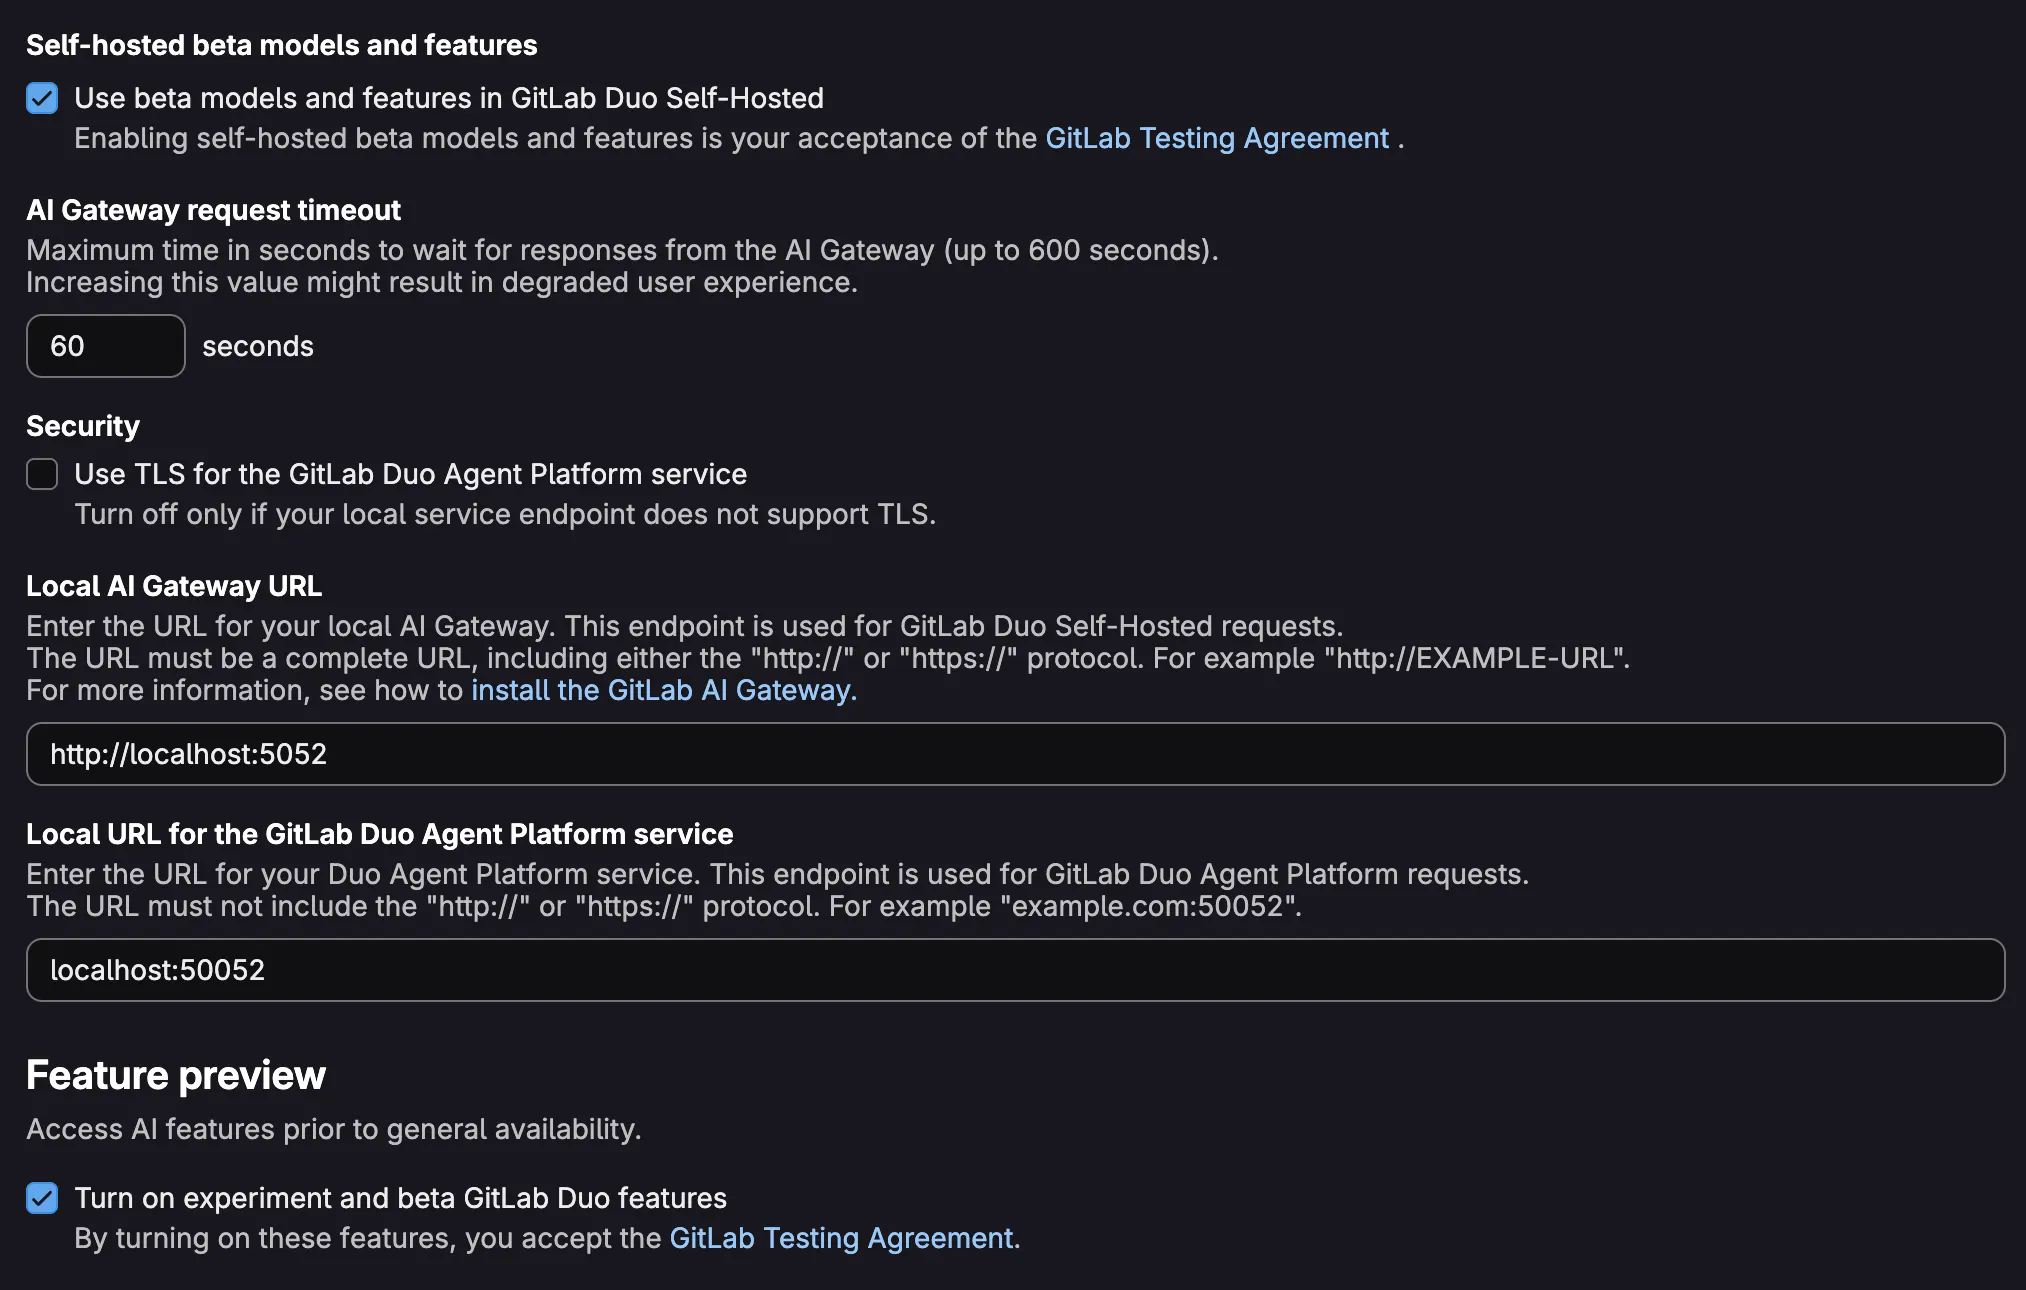The height and width of the screenshot is (1290, 2026).
Task: Uncheck Turn on experiment and beta features checkbox
Action: [42, 1198]
